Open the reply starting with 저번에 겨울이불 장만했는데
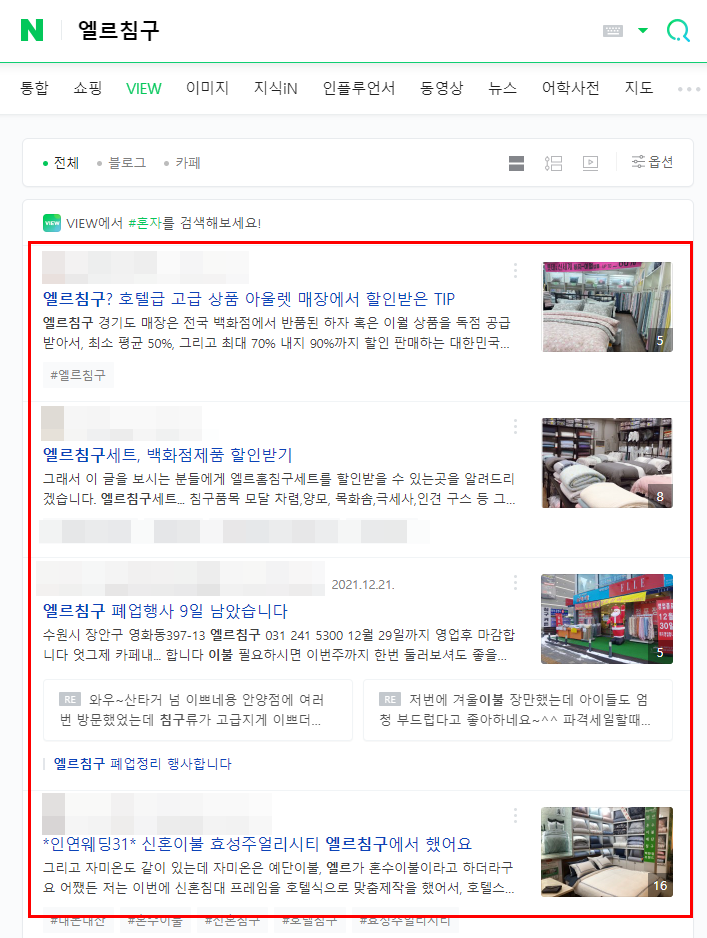Screen dimensions: 707x938 (518, 710)
